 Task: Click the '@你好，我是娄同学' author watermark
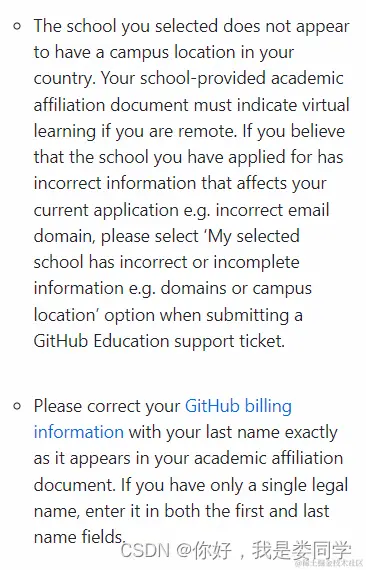coord(264,550)
